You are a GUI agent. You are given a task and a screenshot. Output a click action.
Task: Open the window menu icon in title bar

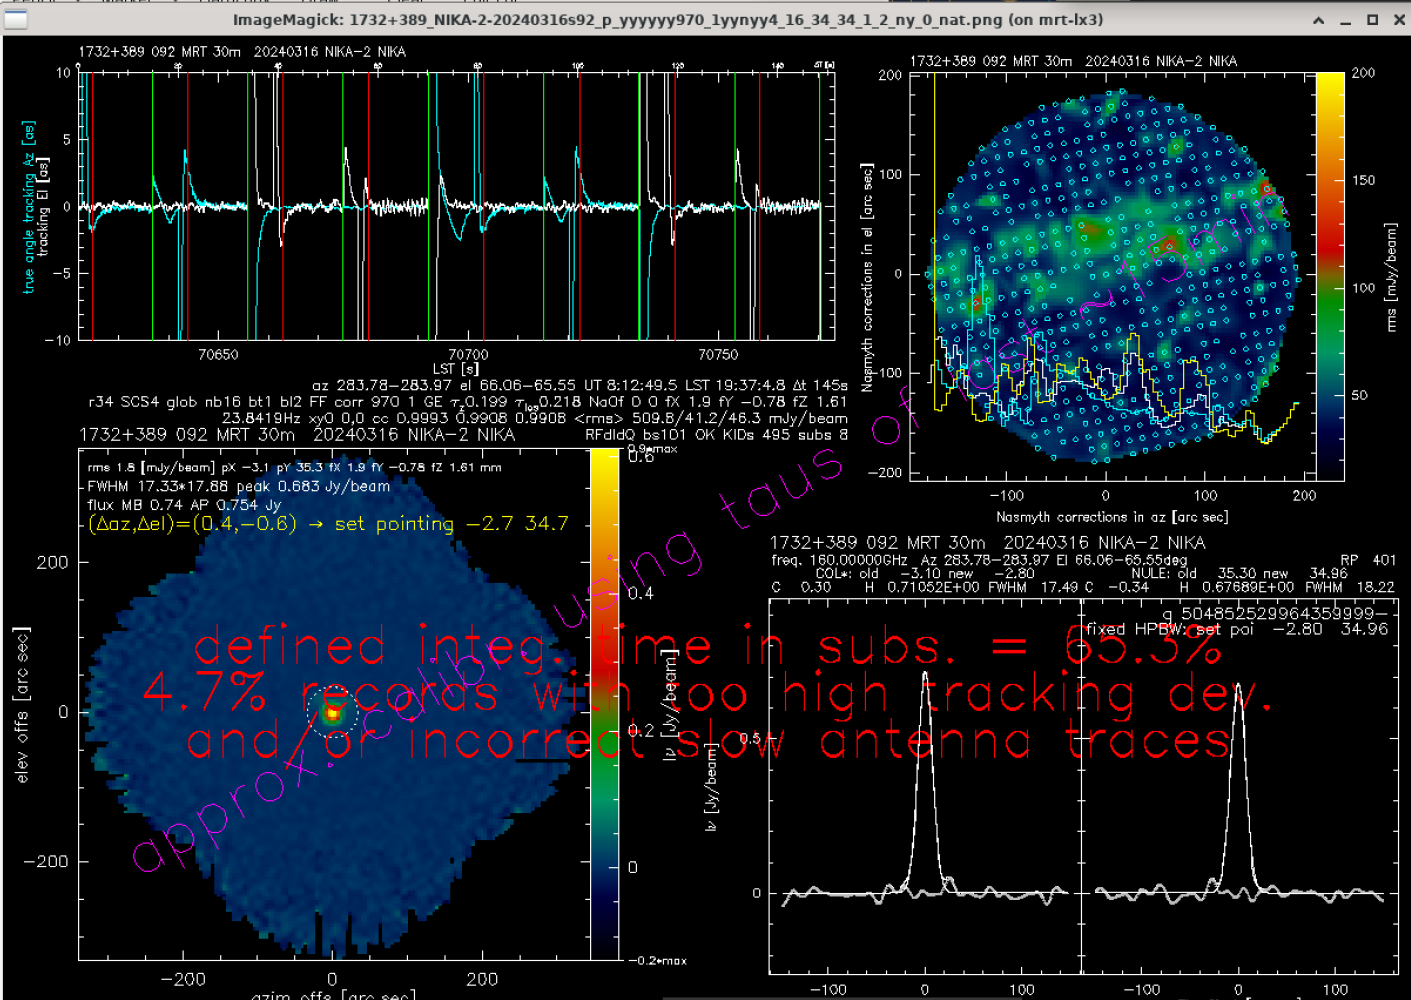15,19
